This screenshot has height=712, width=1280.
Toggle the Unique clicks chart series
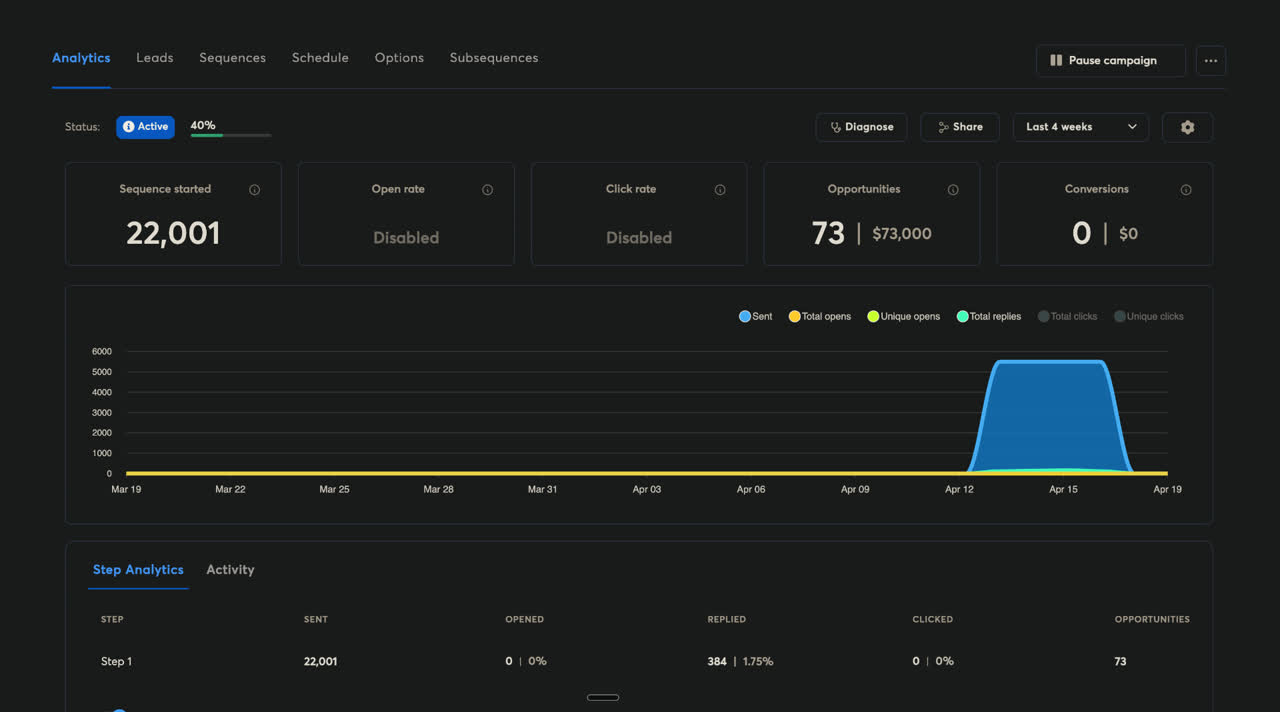(1148, 316)
